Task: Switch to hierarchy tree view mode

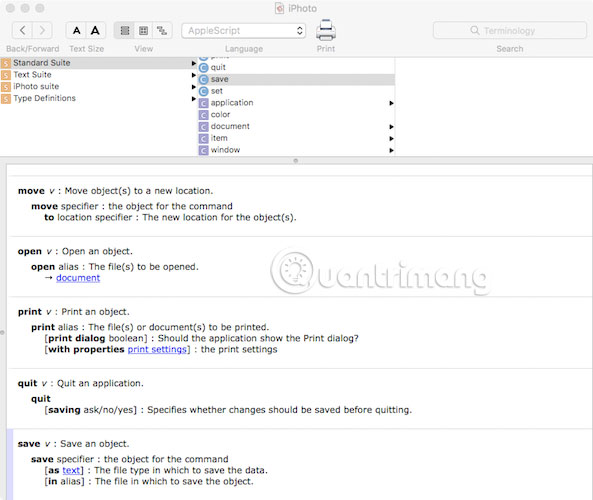Action: click(162, 30)
